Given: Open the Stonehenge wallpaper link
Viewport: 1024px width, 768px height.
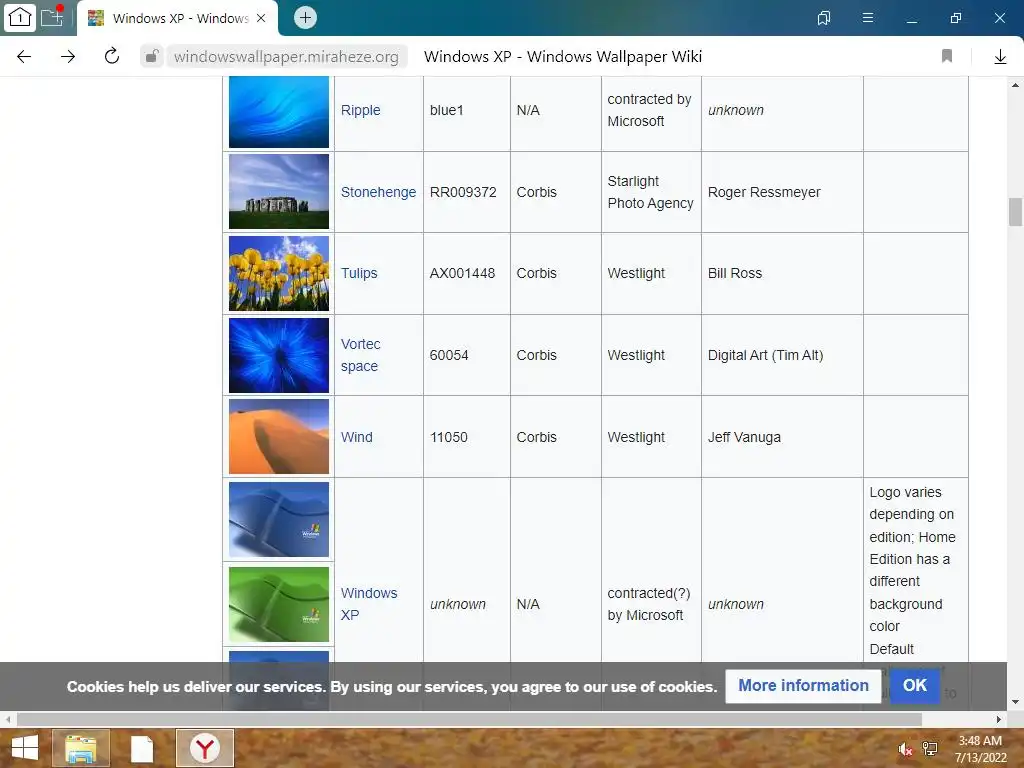Looking at the screenshot, I should click(x=378, y=192).
